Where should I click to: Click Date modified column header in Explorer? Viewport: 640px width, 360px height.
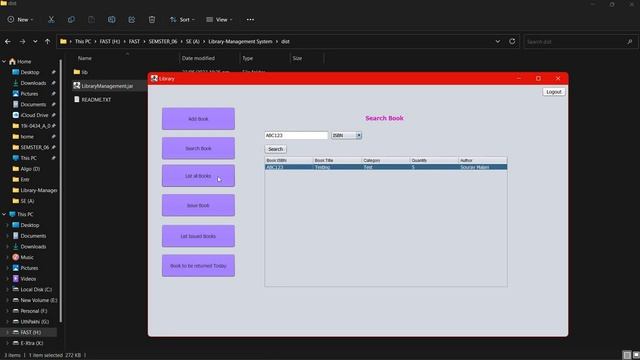tap(198, 58)
